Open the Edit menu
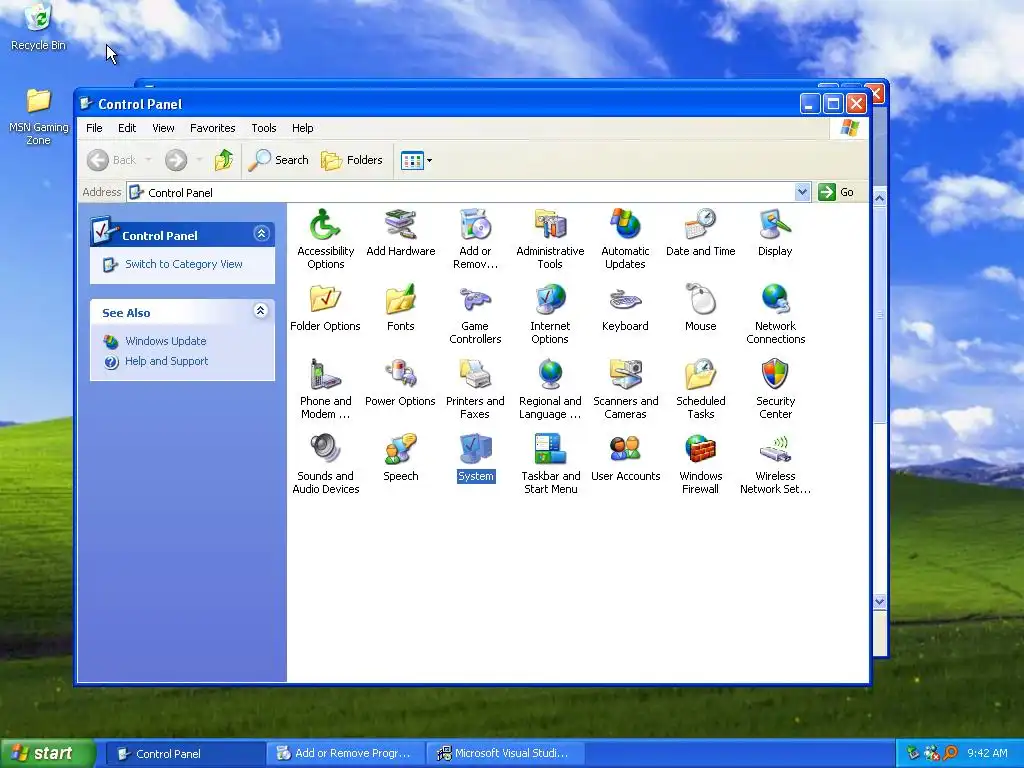The width and height of the screenshot is (1024, 768). pyautogui.click(x=127, y=128)
